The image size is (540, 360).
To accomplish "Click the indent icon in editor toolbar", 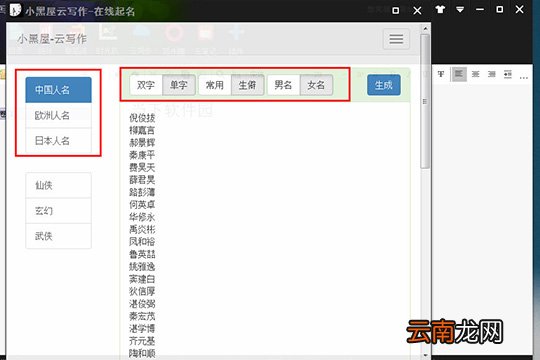I will [508, 74].
